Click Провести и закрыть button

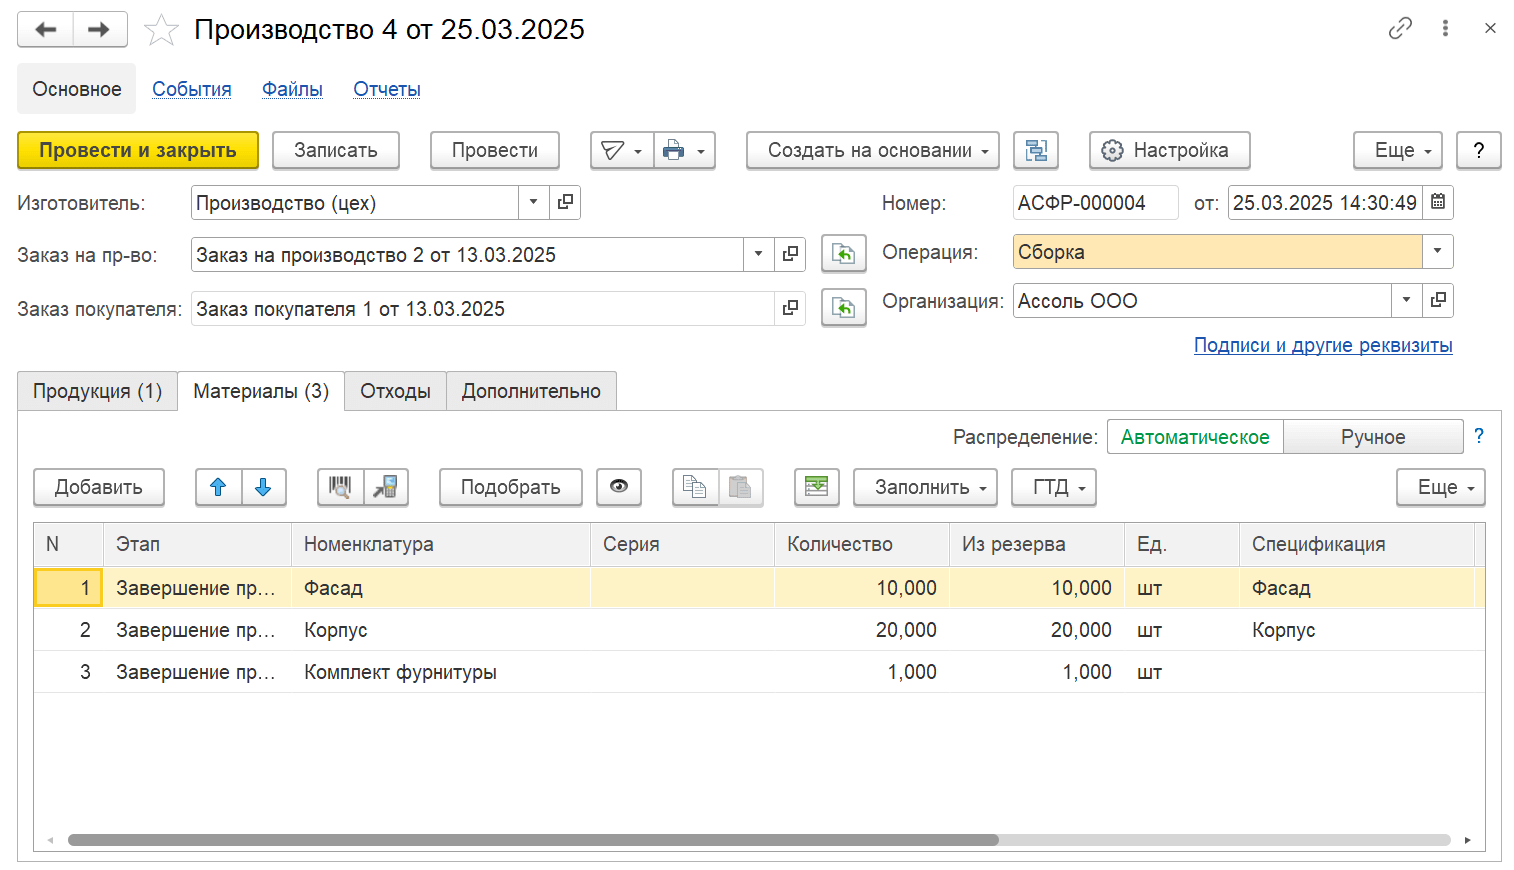(x=138, y=151)
